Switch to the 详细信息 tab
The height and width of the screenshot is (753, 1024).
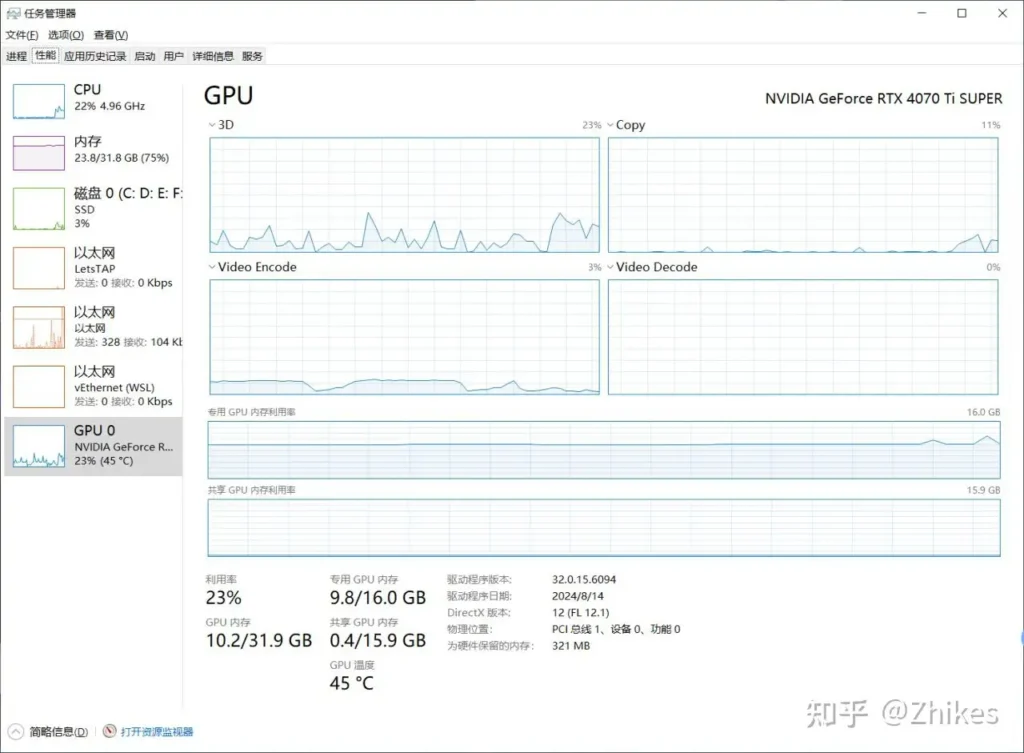213,56
